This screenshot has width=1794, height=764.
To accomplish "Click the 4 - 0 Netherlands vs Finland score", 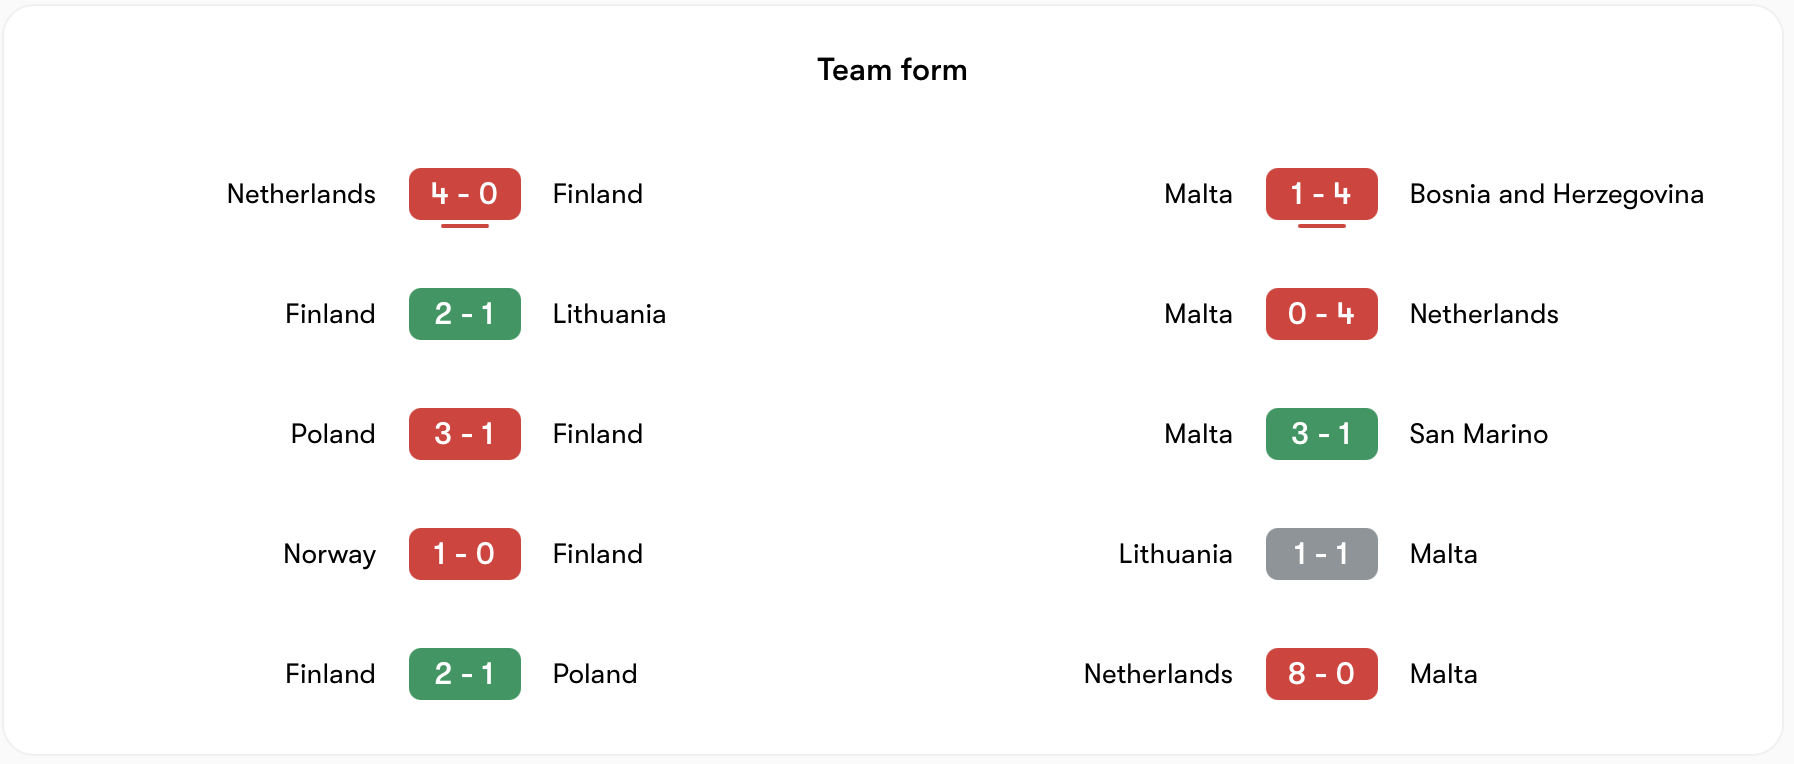I will coord(464,194).
